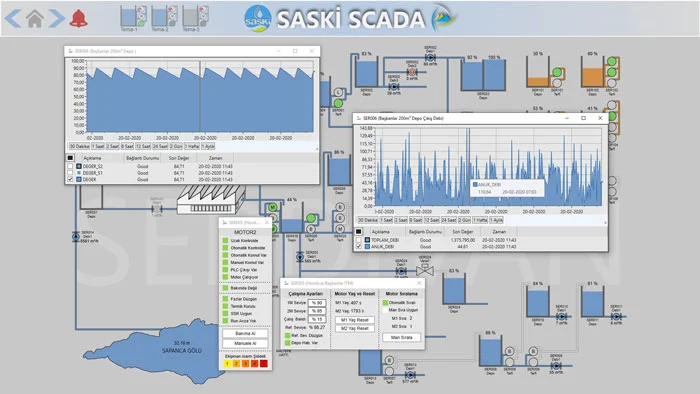Toggle the DEGER_S2 series checkbox
700x394 pixels.
click(x=70, y=166)
